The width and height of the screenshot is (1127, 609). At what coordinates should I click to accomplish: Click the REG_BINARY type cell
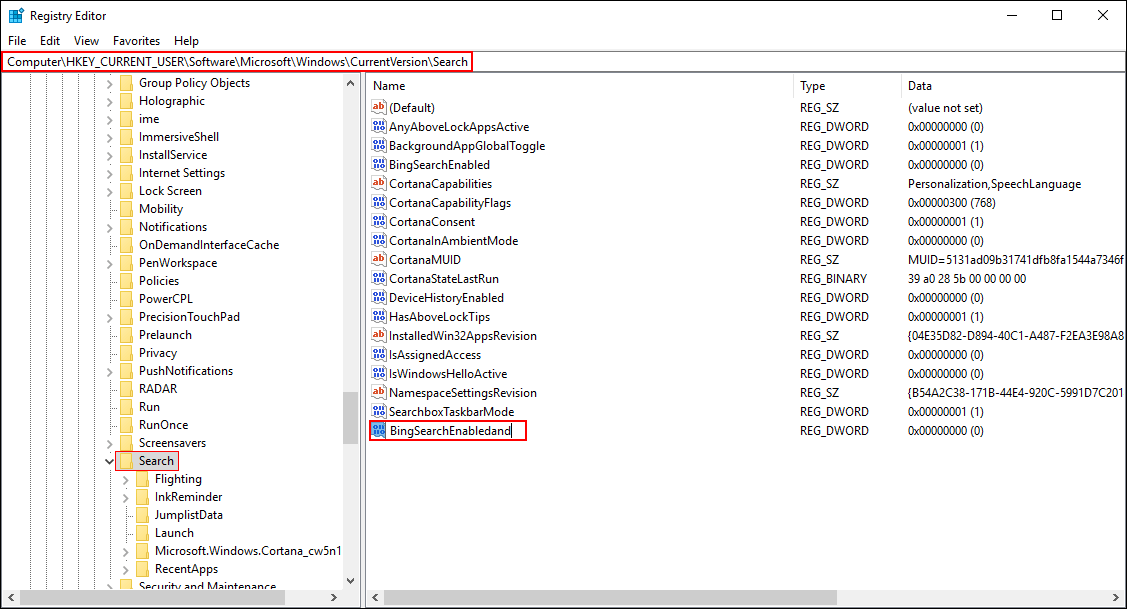(x=833, y=278)
